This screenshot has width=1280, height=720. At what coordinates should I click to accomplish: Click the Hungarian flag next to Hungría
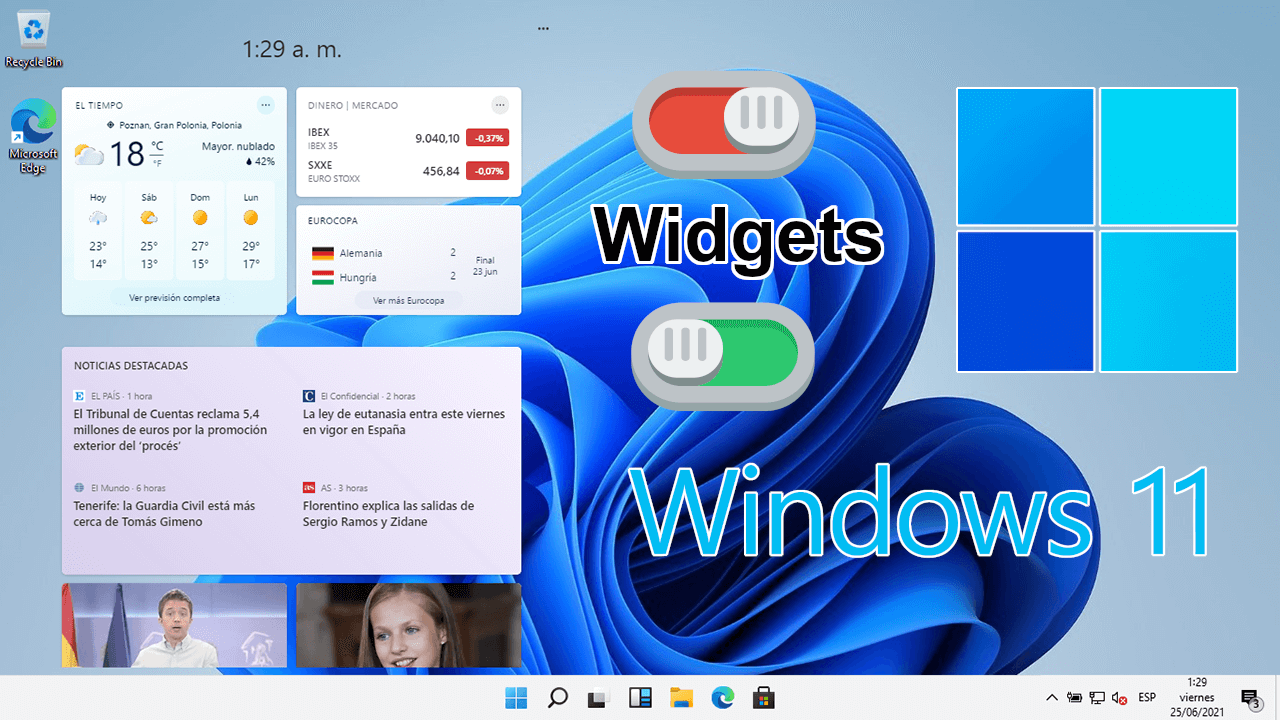(322, 277)
